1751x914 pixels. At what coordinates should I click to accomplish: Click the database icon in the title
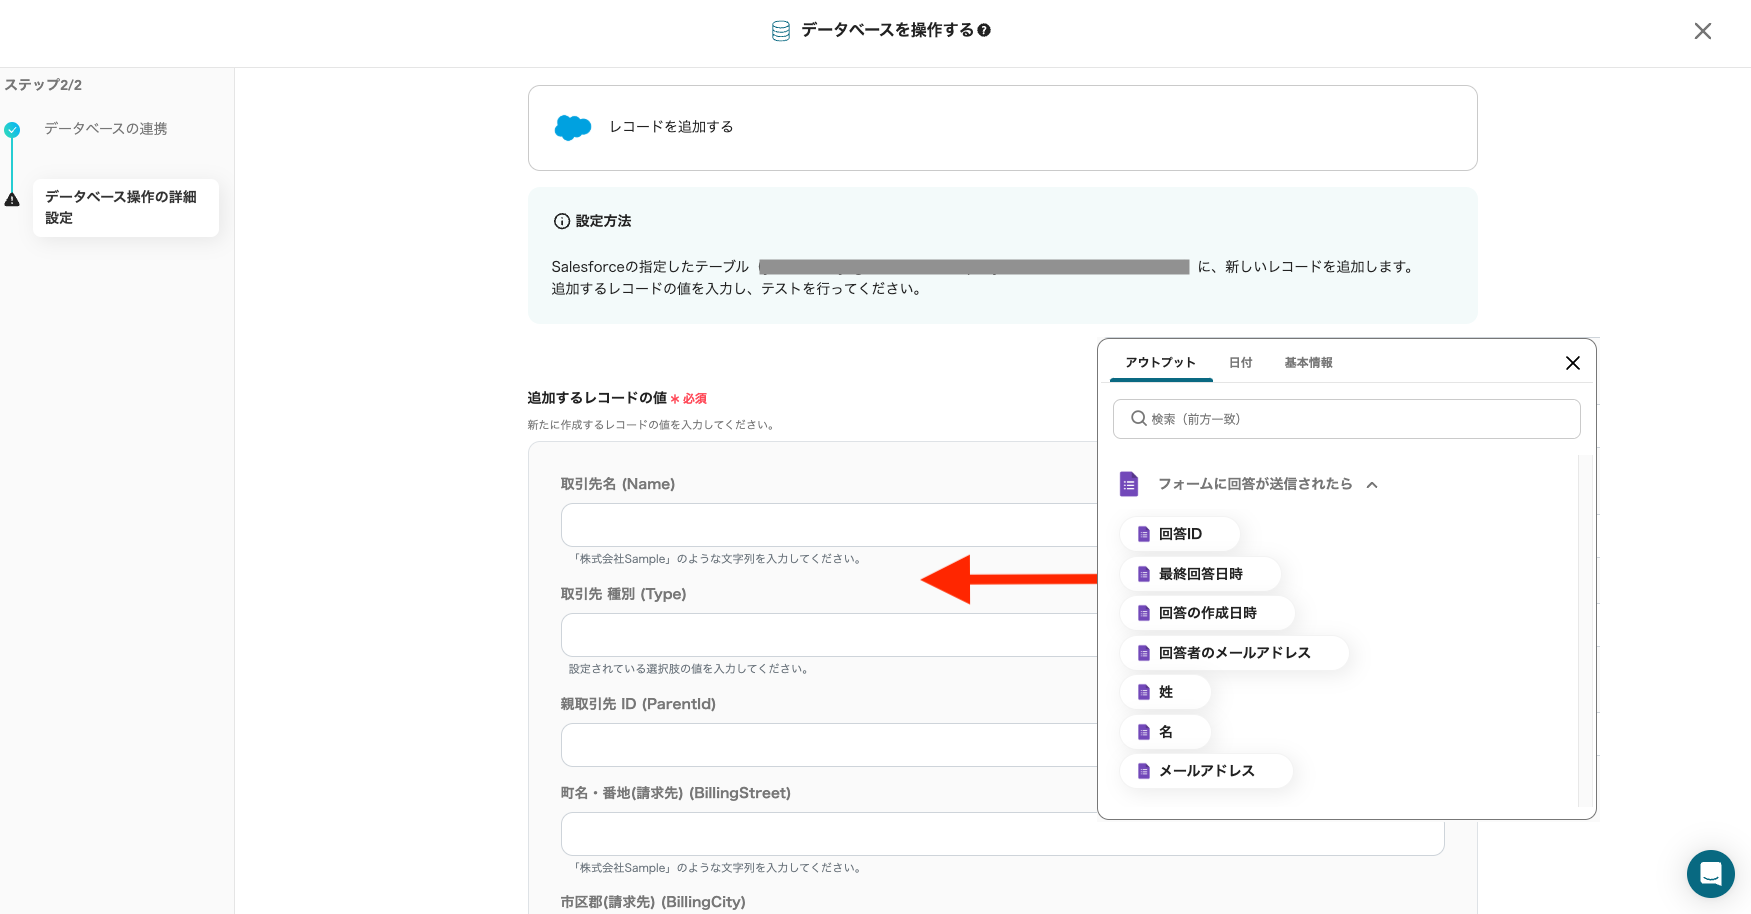781,31
